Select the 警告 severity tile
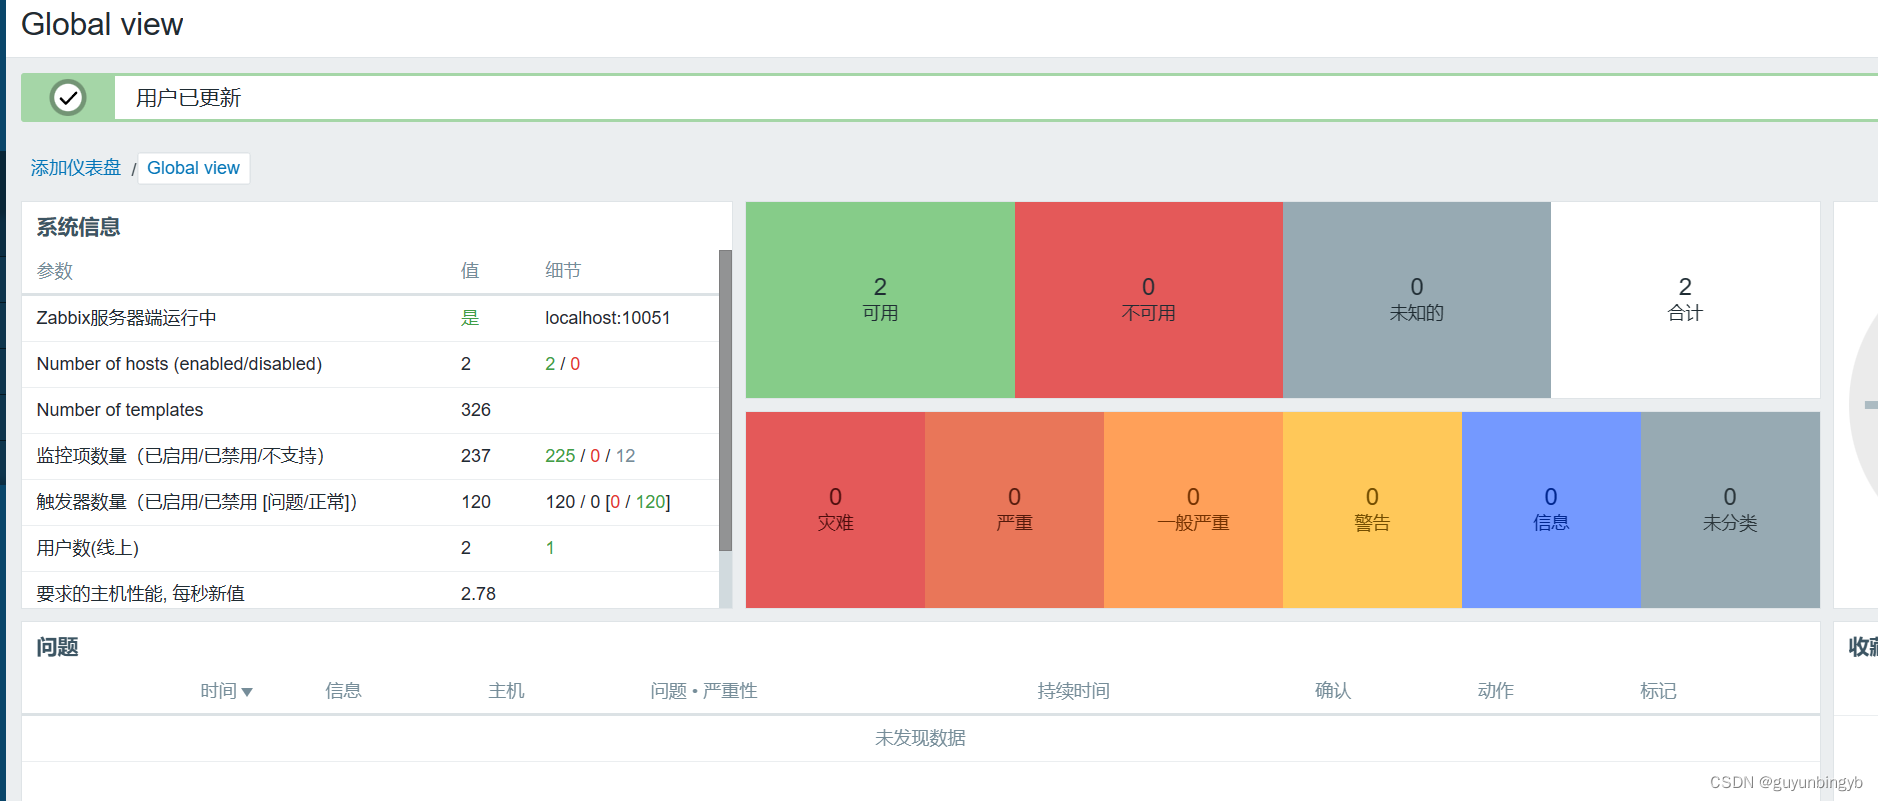This screenshot has height=801, width=1878. click(1372, 510)
